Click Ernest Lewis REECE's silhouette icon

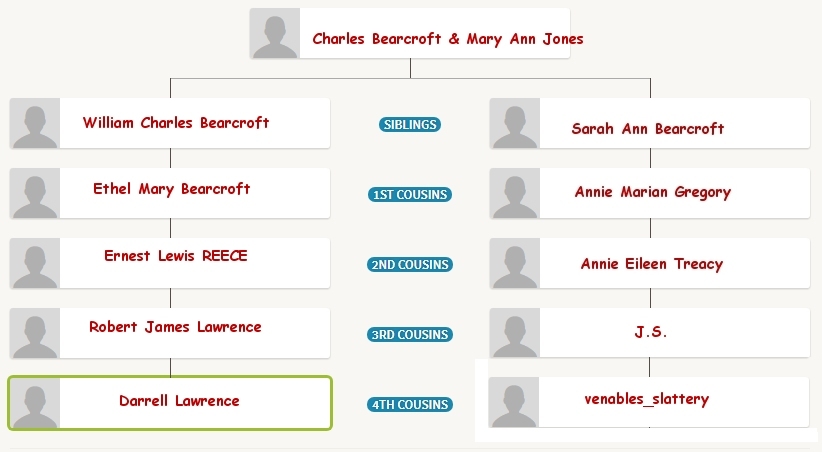click(35, 263)
